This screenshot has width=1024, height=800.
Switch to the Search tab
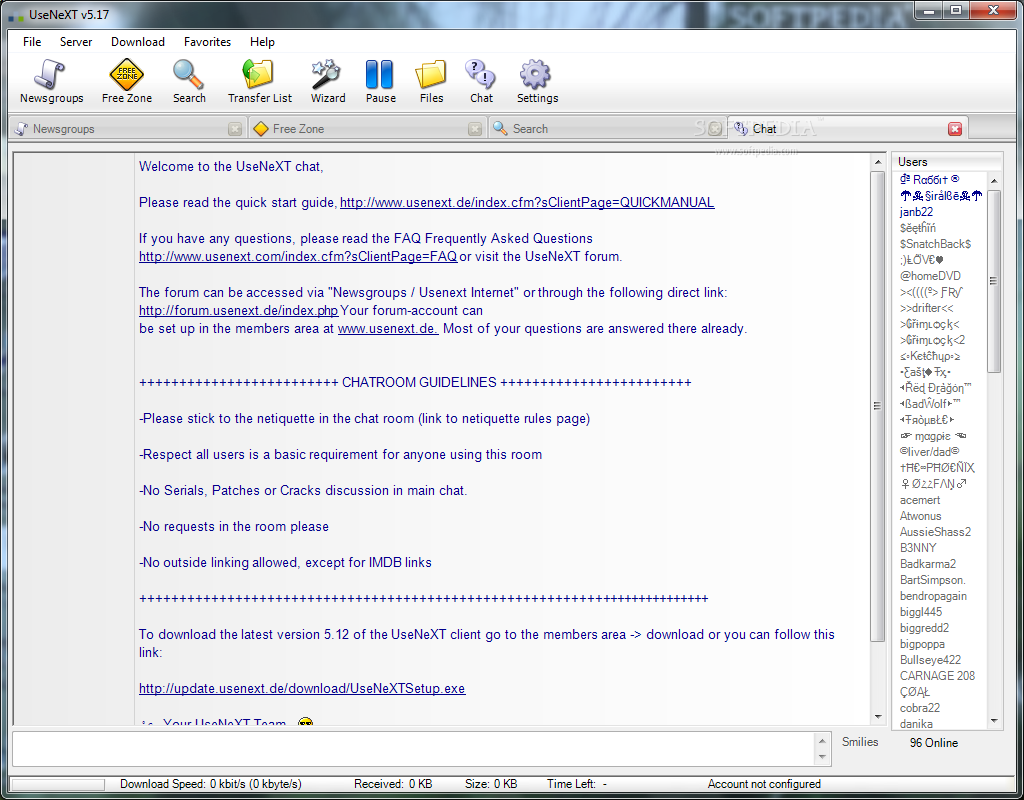[x=607, y=129]
